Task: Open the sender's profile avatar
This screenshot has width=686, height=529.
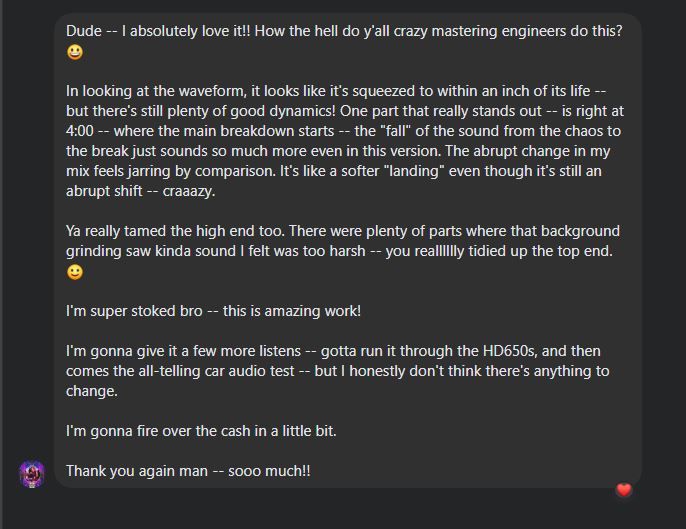Action: 32,473
